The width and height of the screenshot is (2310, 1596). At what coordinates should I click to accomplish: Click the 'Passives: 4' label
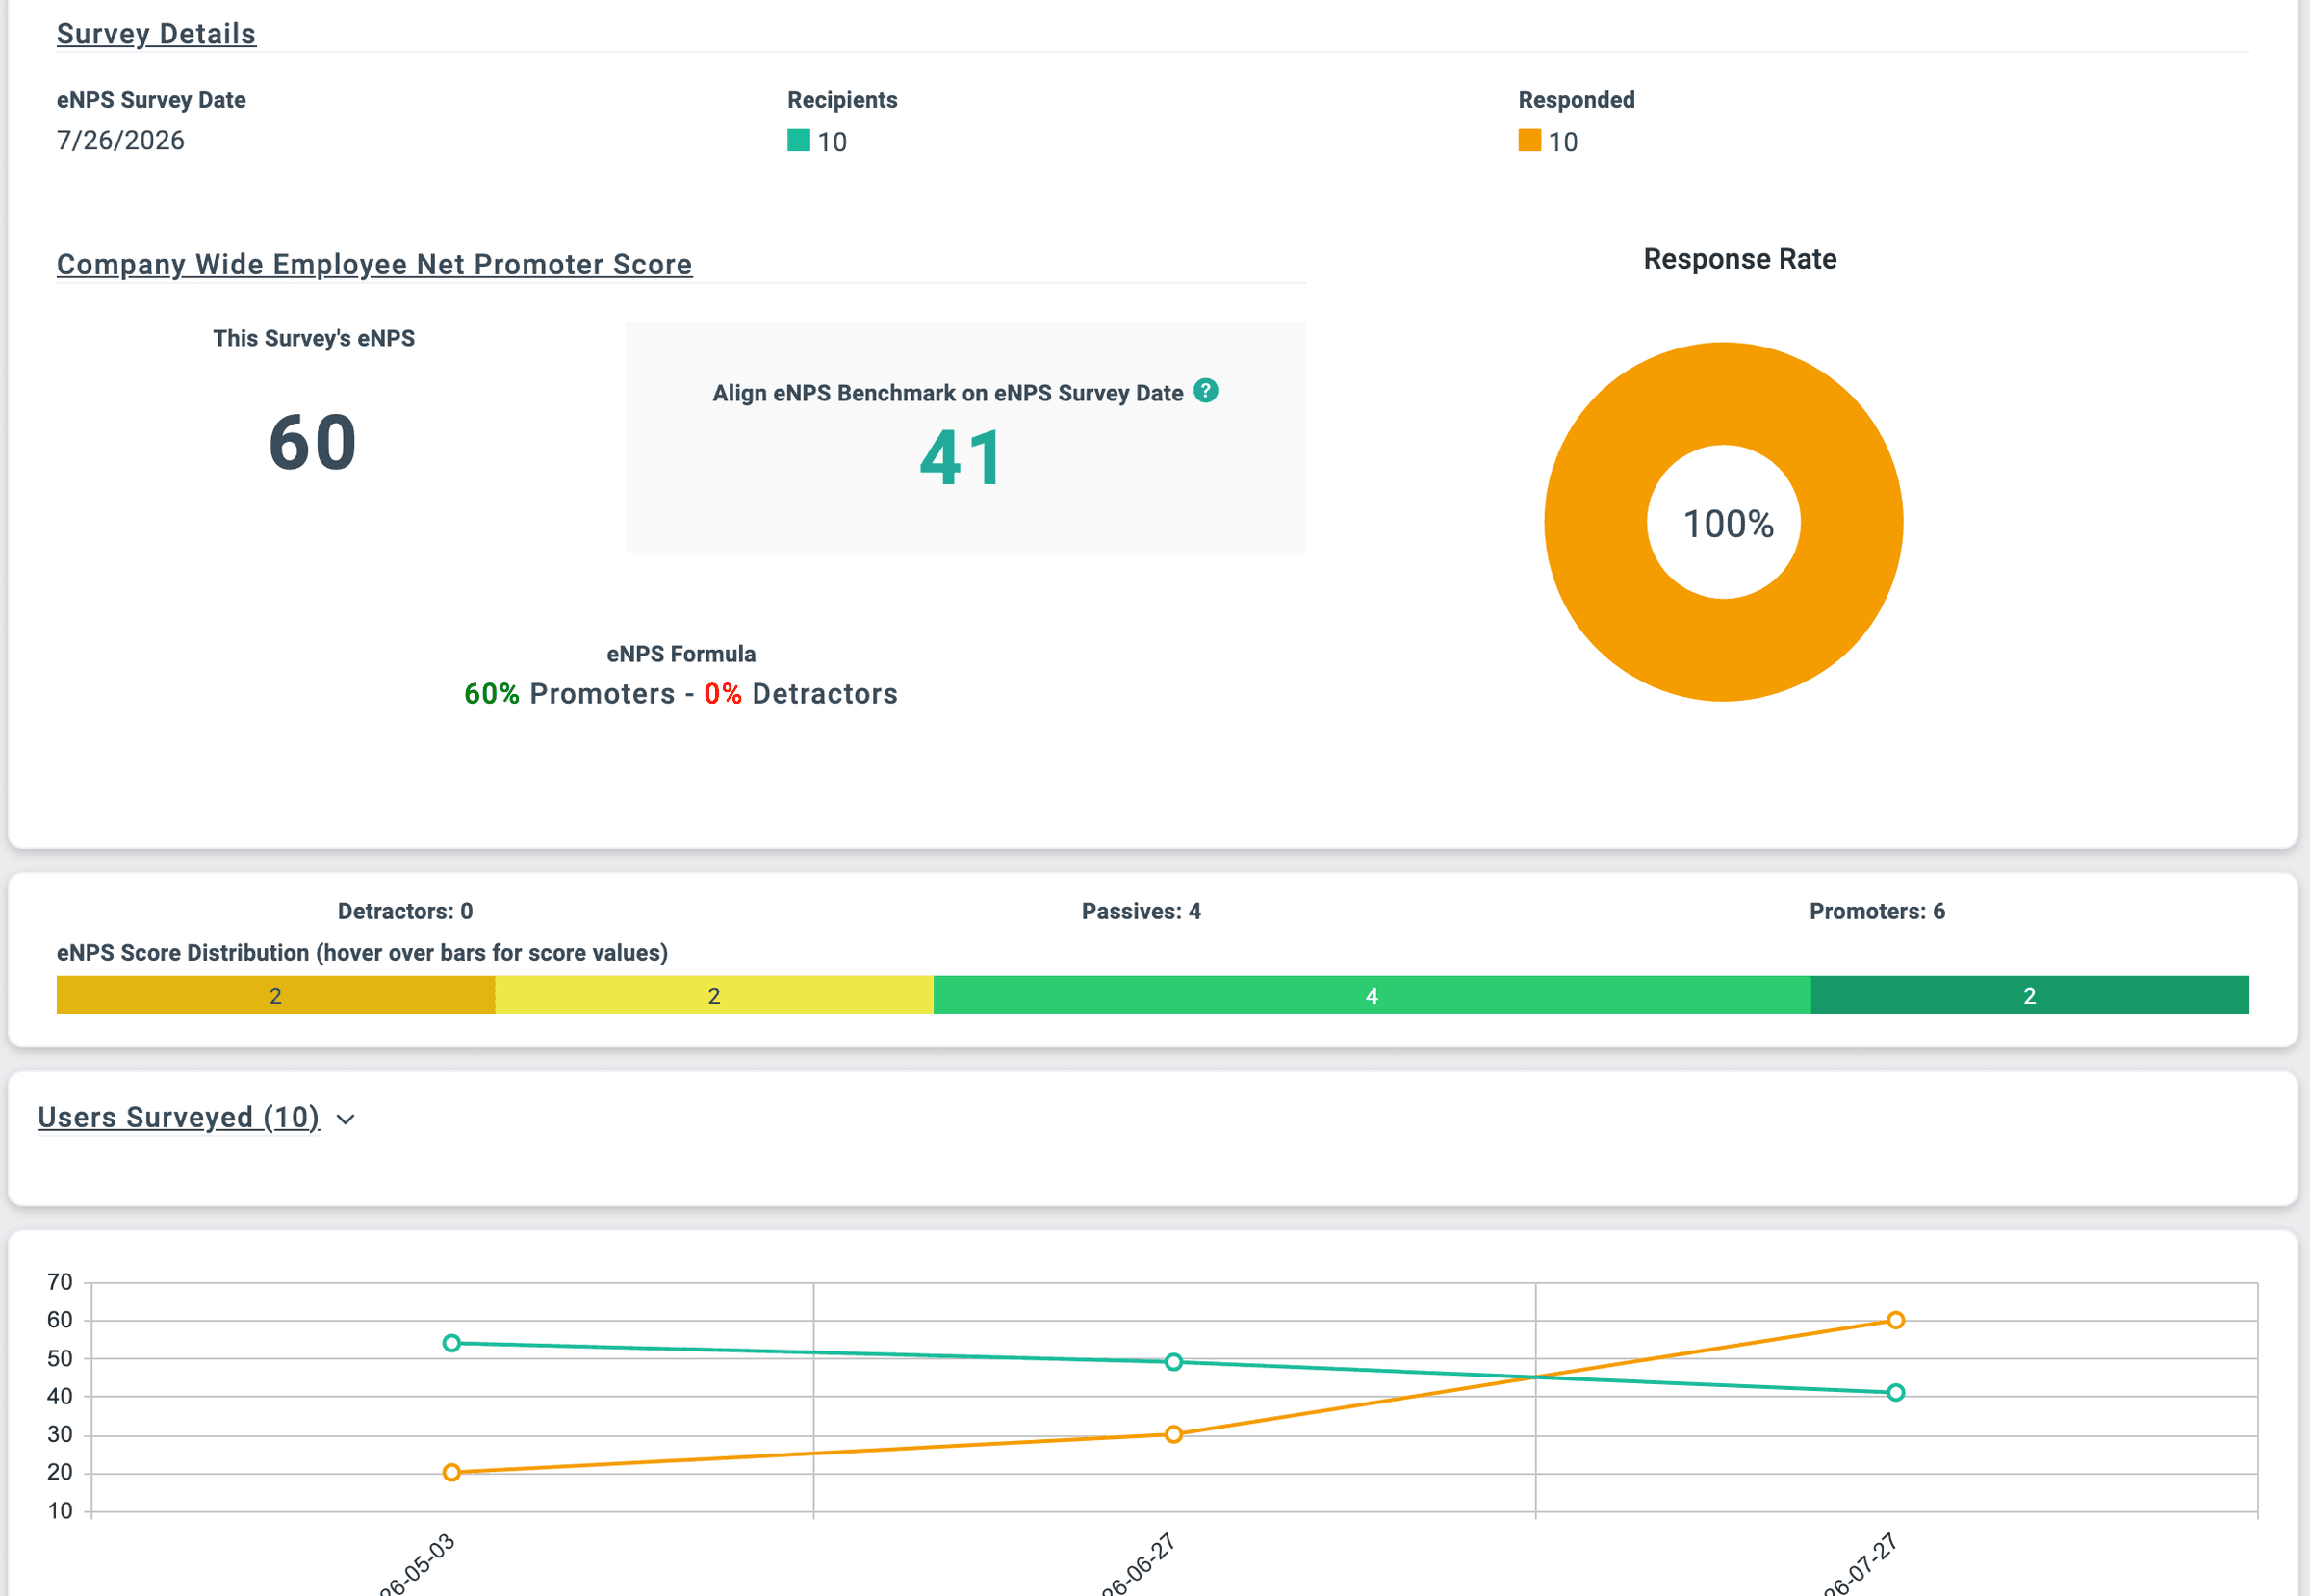point(1141,911)
